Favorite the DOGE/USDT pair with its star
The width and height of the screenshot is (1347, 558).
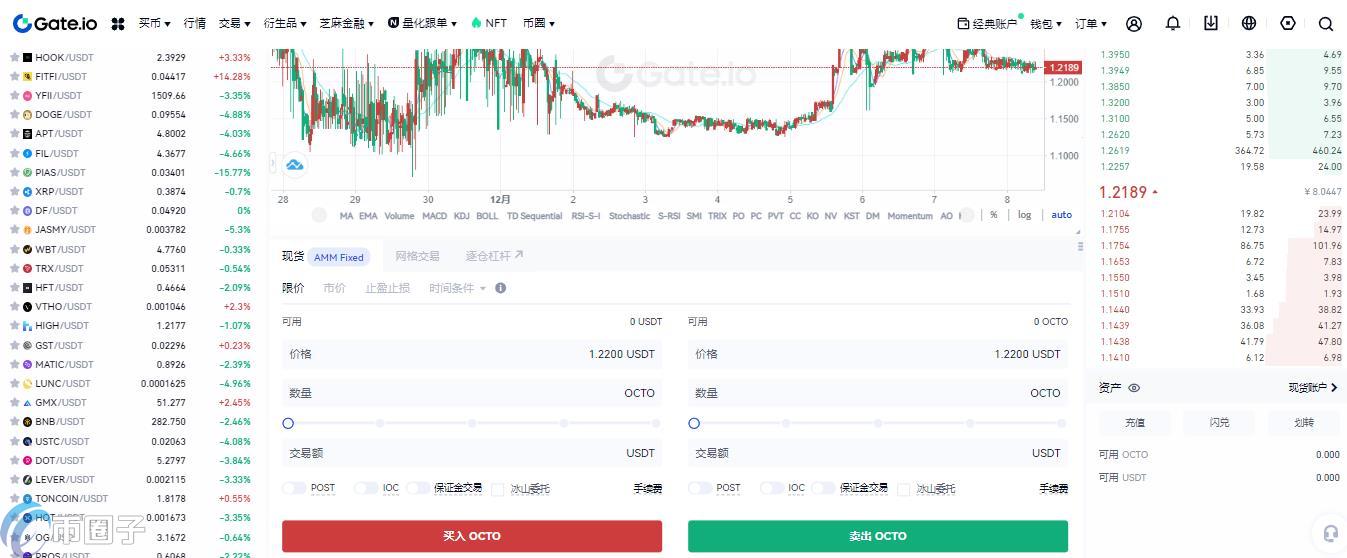(14, 115)
